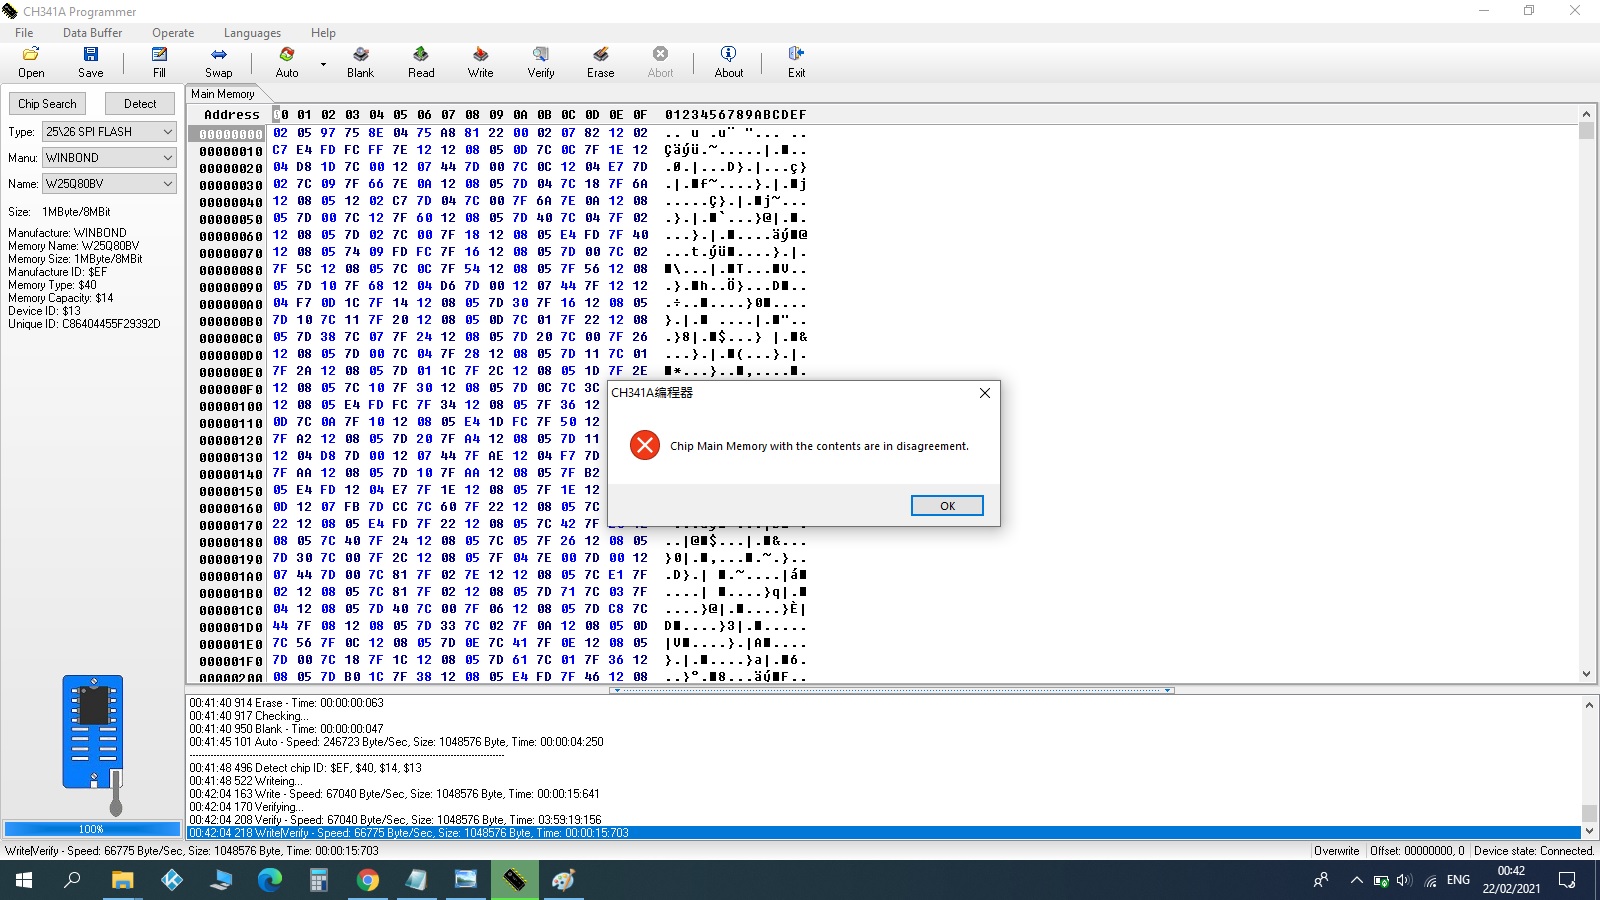
Task: Expand the Auto button dropdown arrow
Action: [x=323, y=65]
